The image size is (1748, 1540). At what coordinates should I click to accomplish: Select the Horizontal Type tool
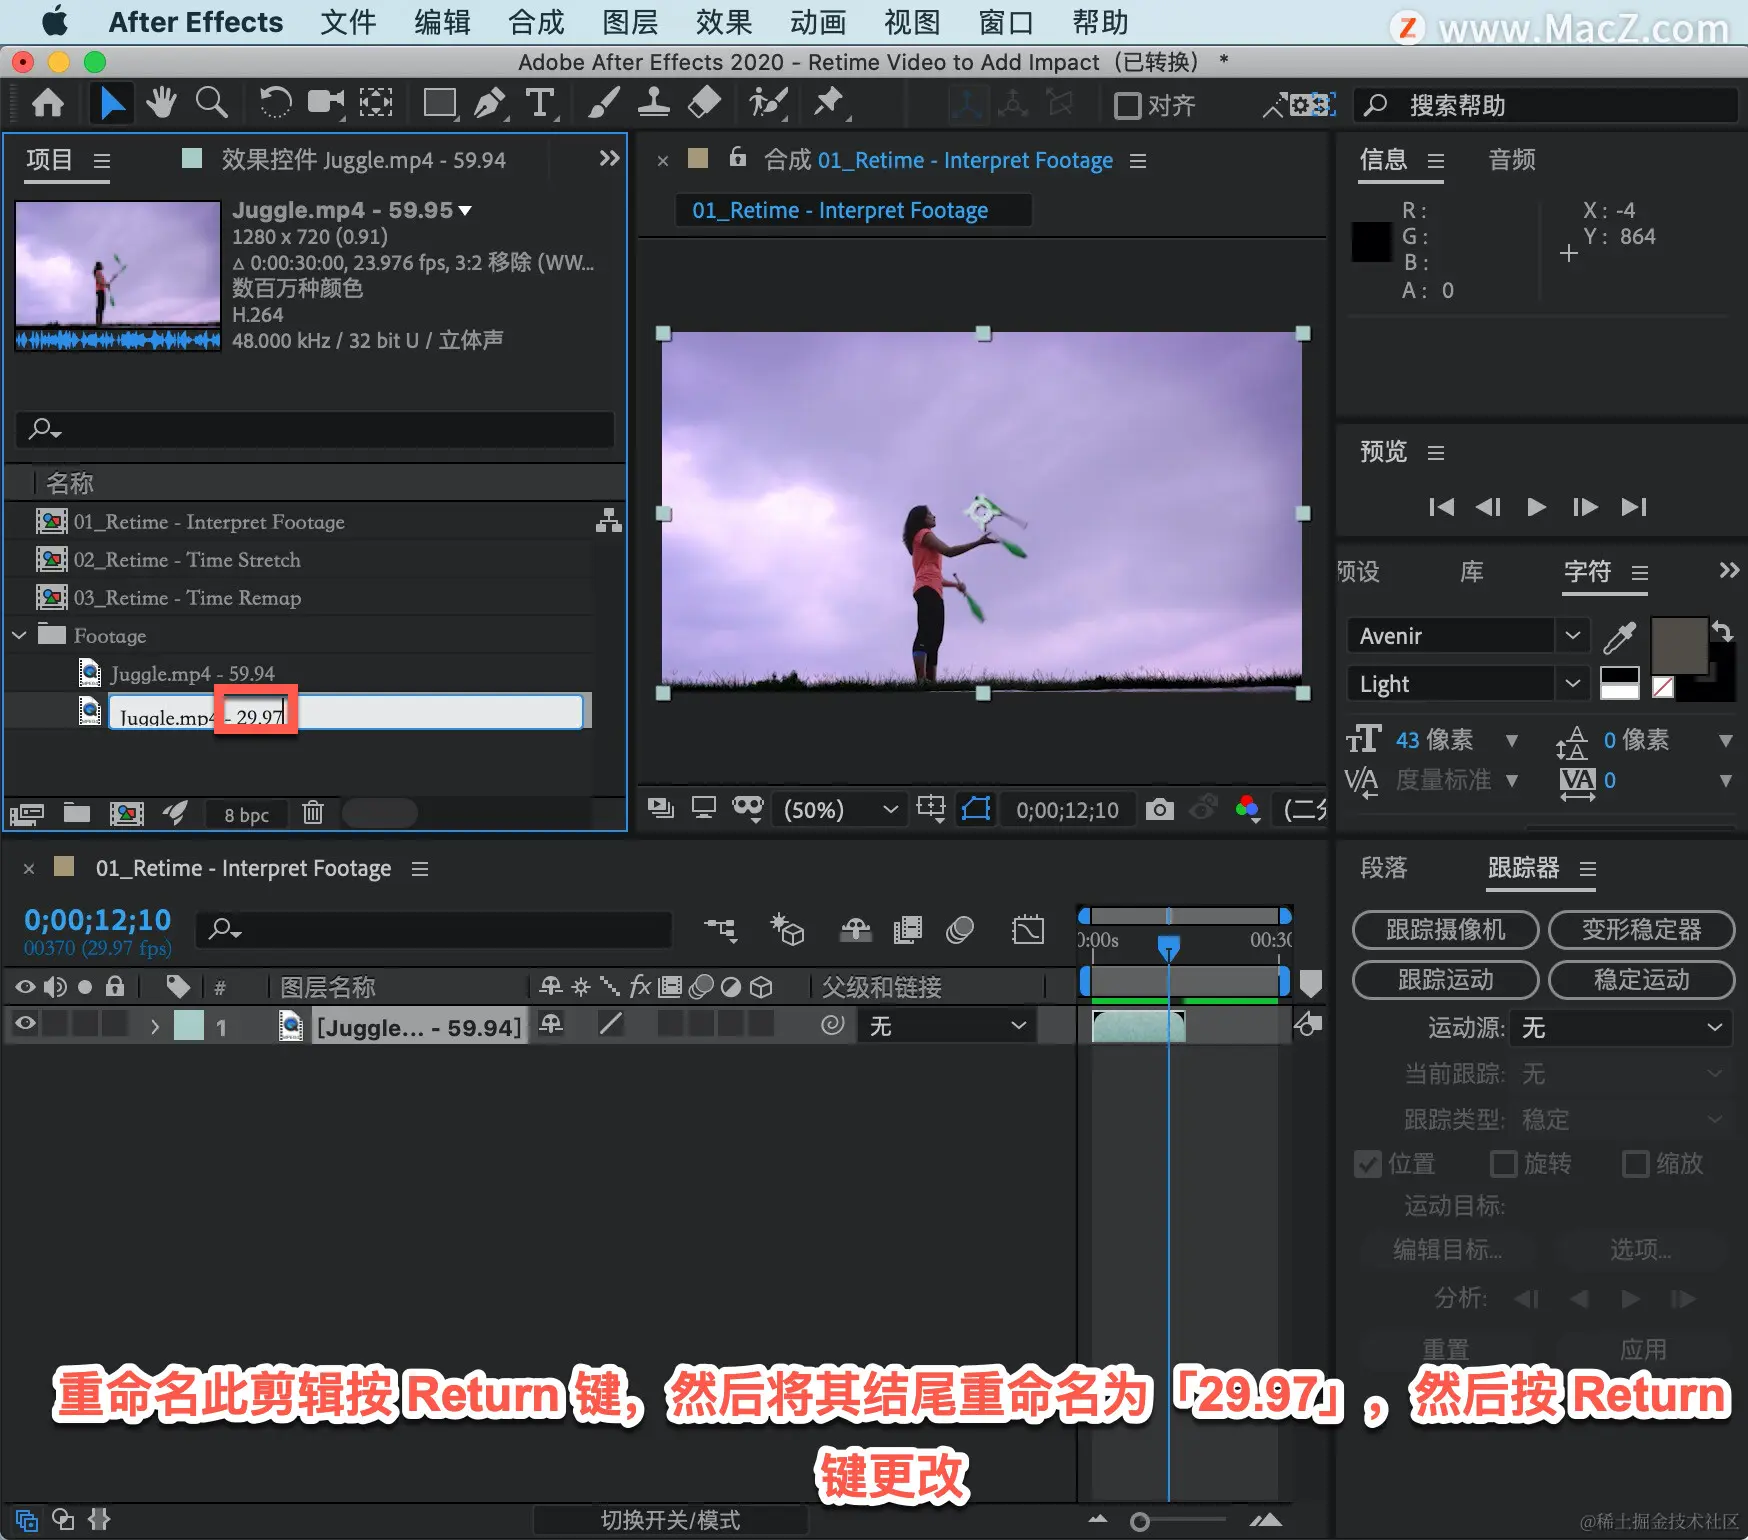click(540, 103)
